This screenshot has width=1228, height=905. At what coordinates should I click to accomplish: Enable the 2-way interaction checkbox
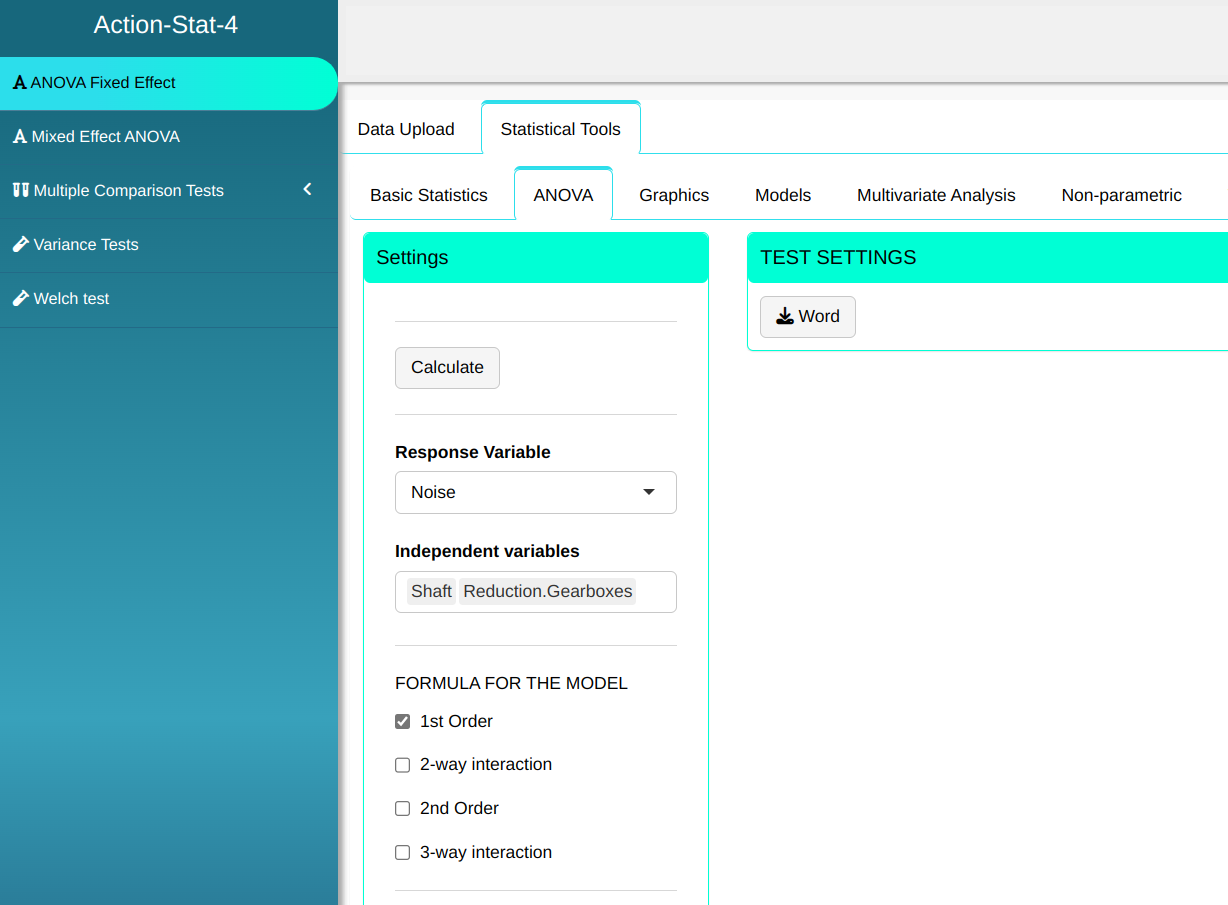403,765
